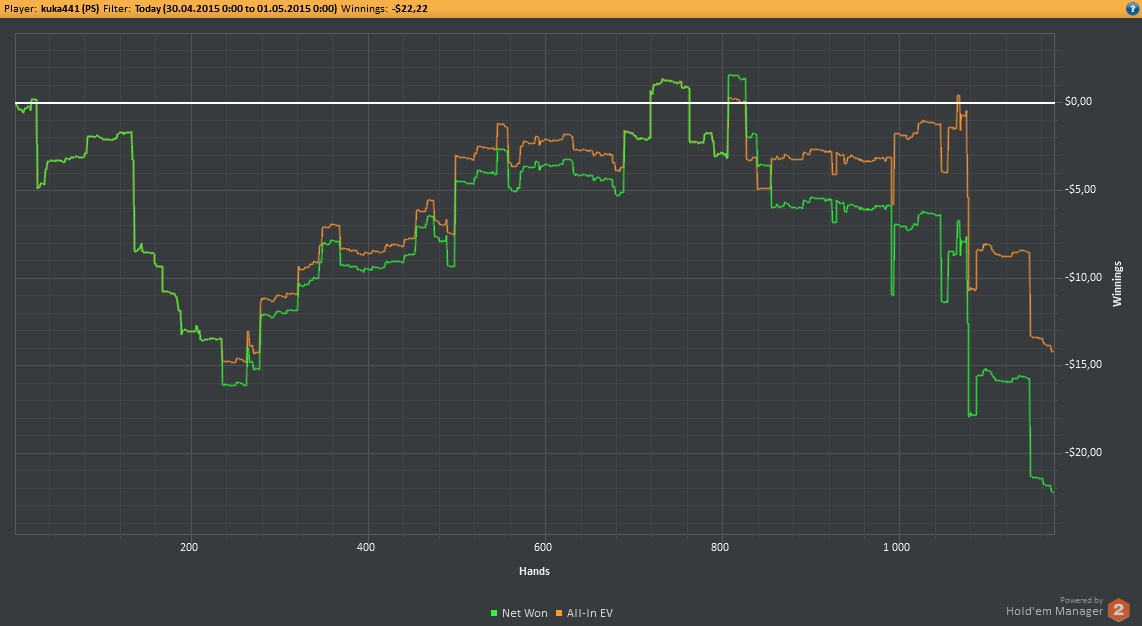Click the vertical Winnings y-axis title

[x=1117, y=284]
